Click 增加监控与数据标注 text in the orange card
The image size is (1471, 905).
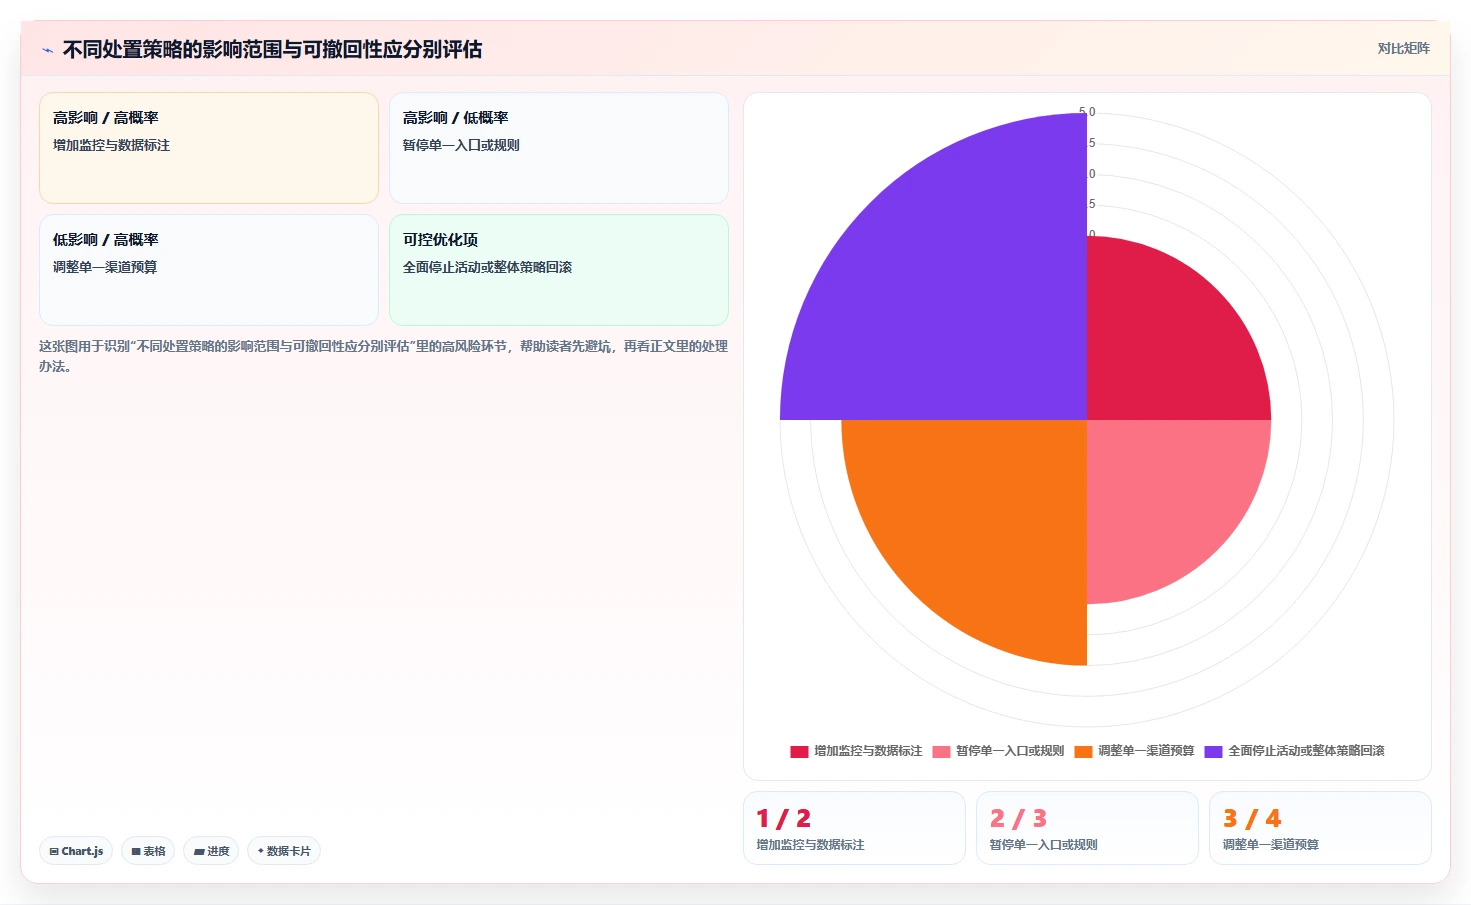click(111, 145)
